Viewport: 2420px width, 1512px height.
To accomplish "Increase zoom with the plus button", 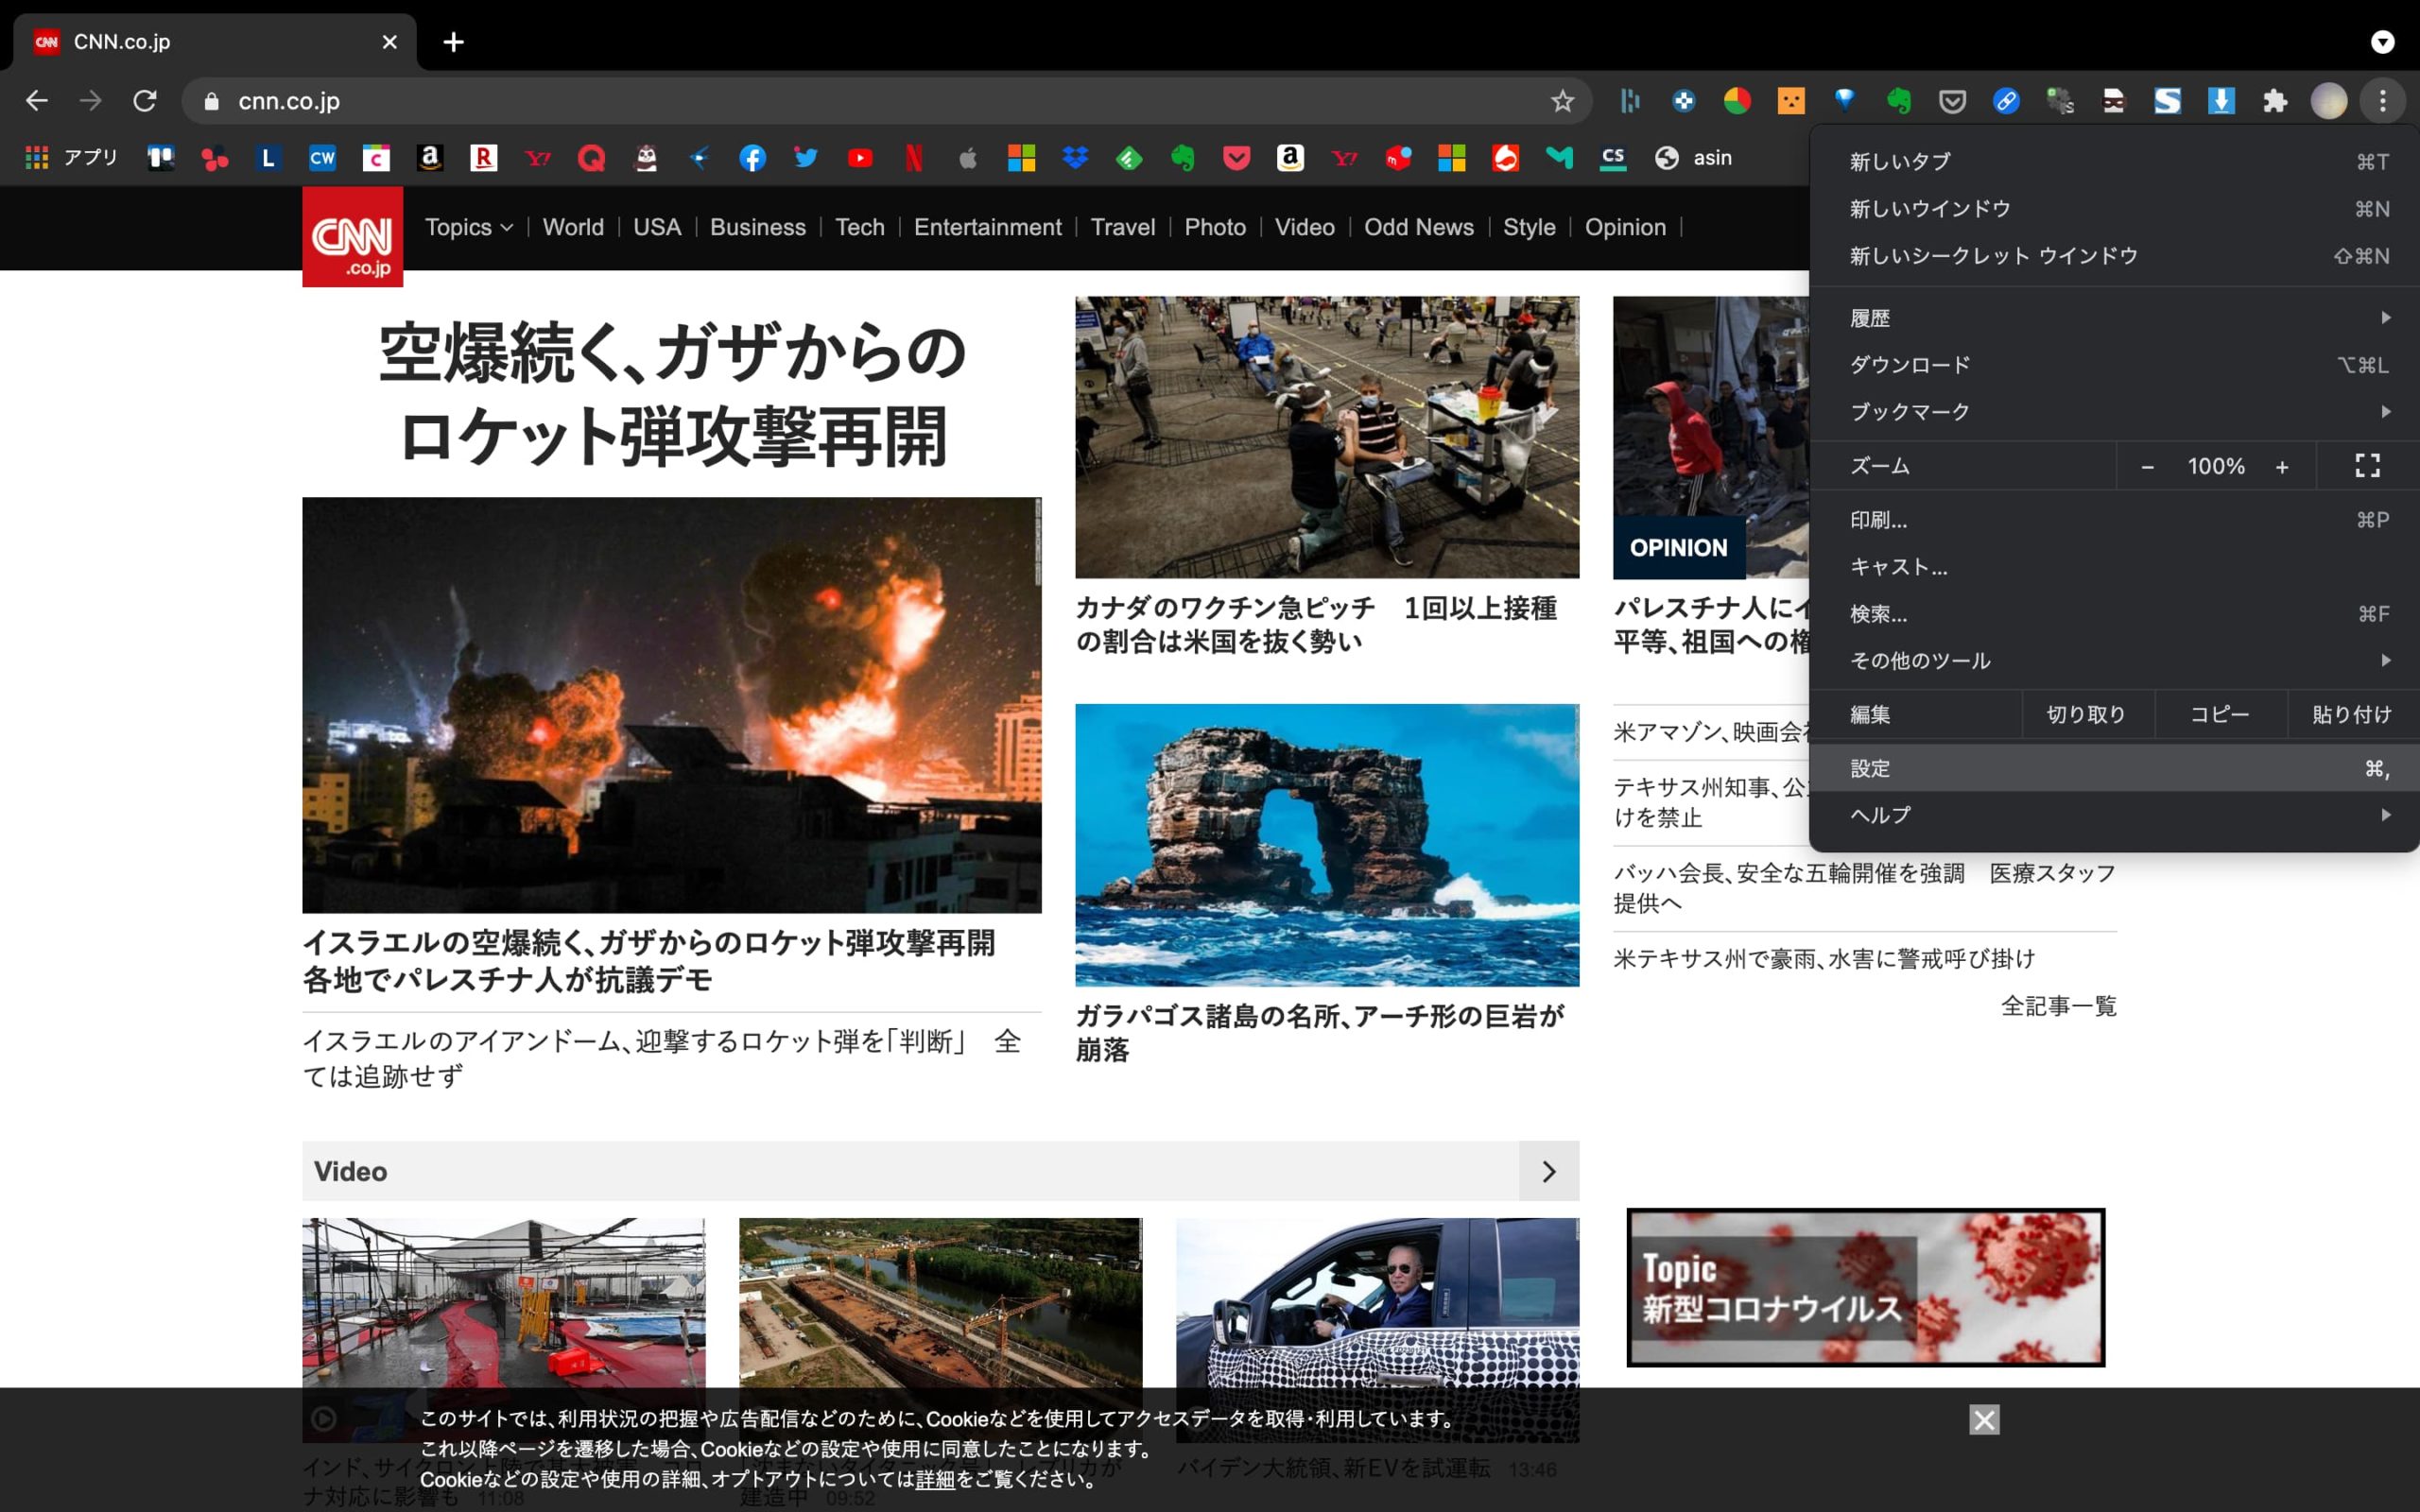I will coord(2282,467).
